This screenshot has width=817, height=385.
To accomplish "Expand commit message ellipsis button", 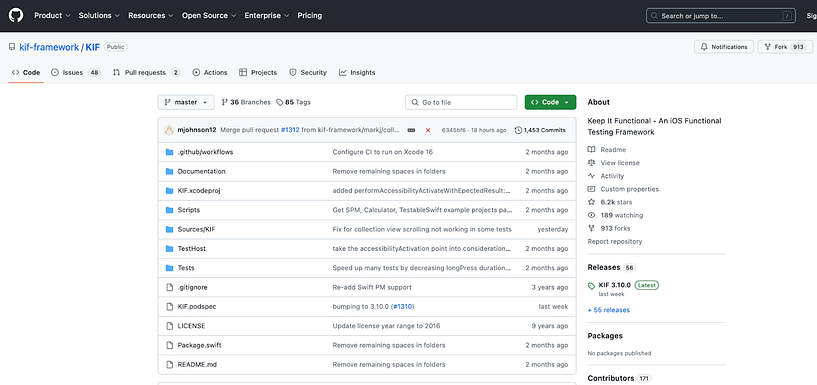I will (411, 130).
